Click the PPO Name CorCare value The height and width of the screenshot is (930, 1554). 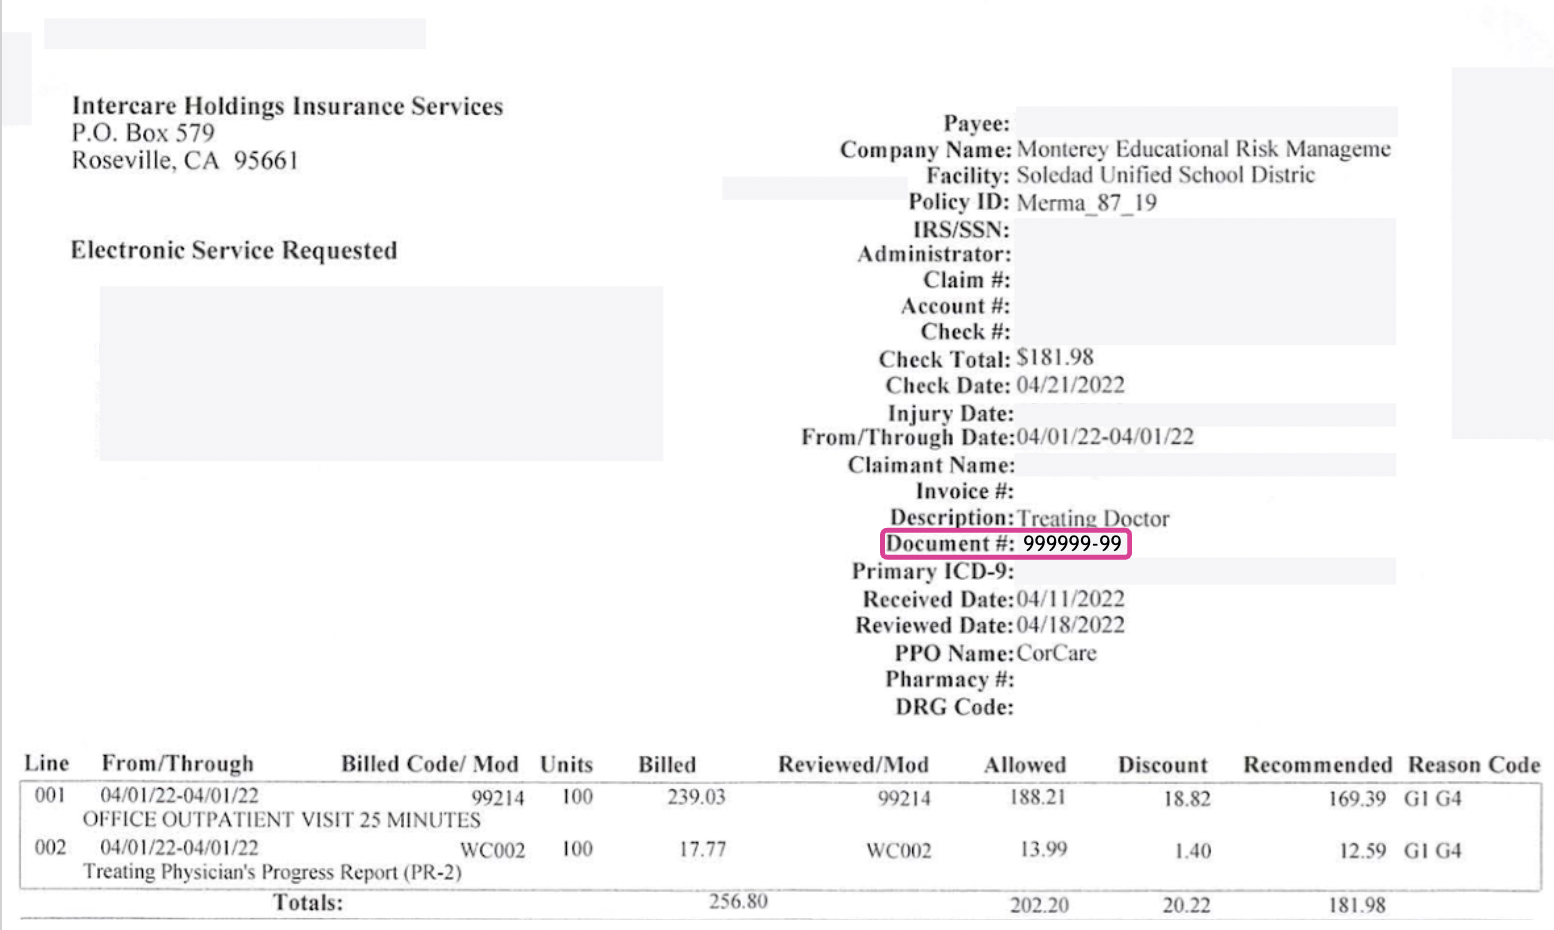pos(1056,653)
